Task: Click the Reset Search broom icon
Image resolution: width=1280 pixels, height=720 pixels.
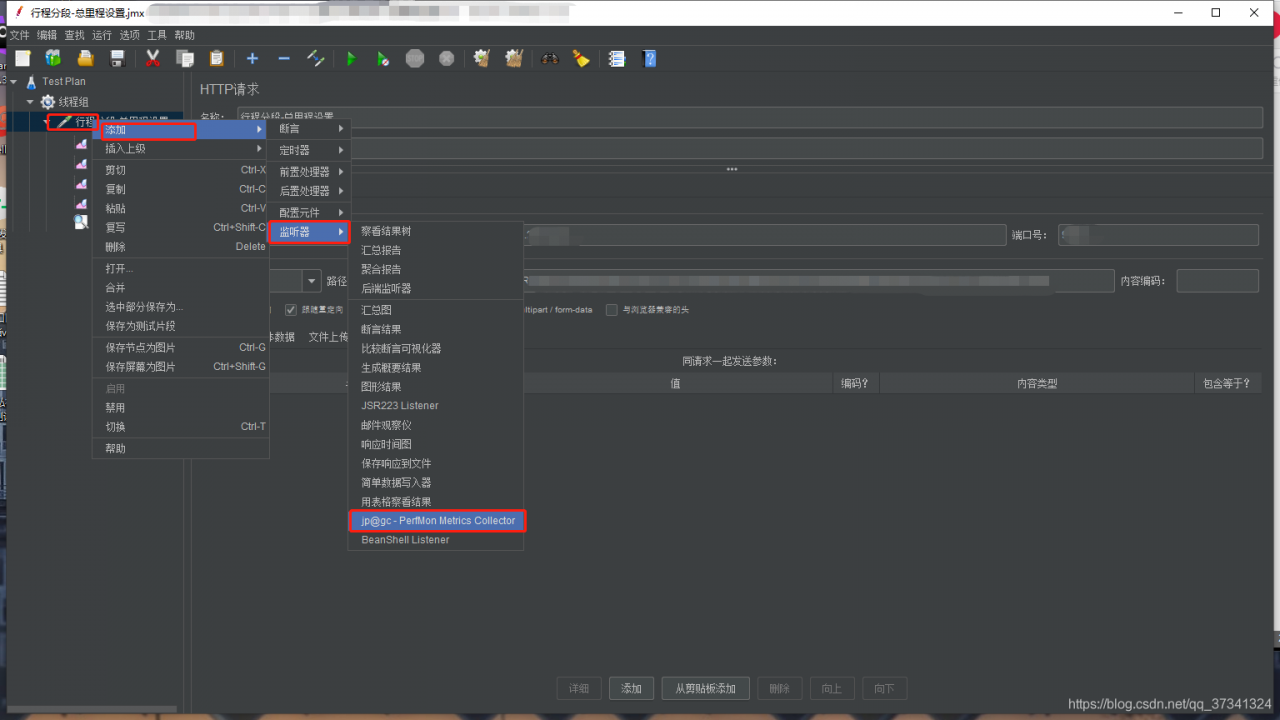Action: 581,58
